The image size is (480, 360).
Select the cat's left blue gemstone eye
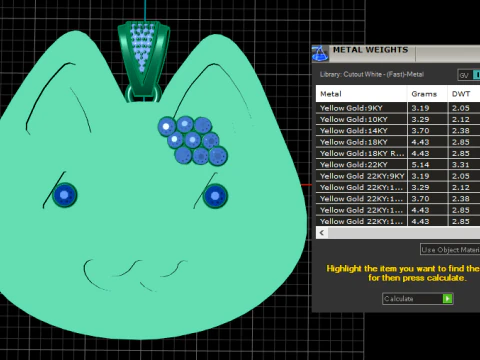pos(64,195)
